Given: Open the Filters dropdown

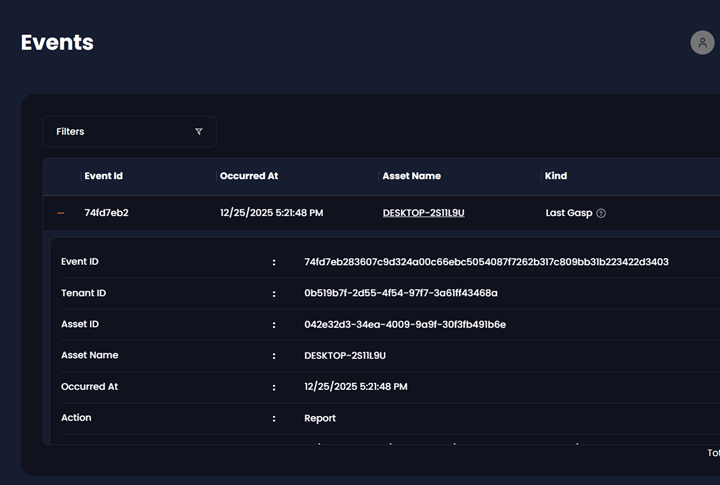Looking at the screenshot, I should (x=129, y=132).
